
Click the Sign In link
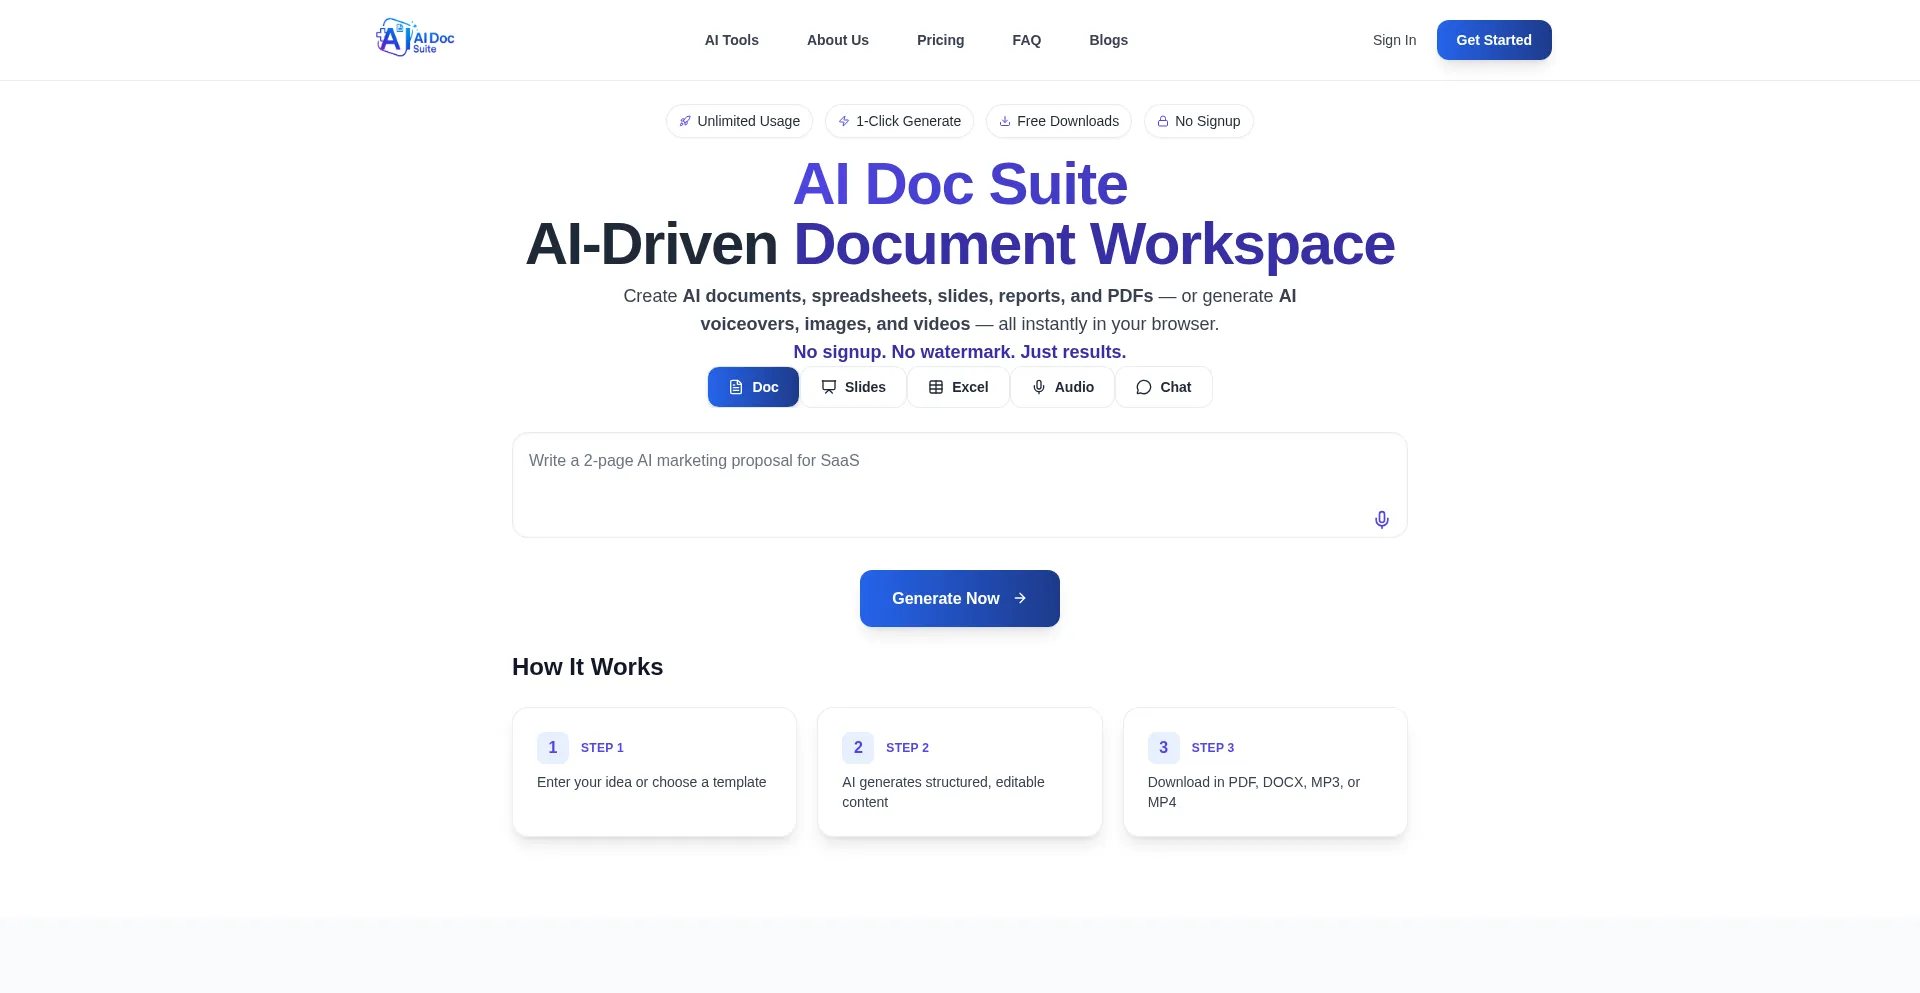[1394, 40]
